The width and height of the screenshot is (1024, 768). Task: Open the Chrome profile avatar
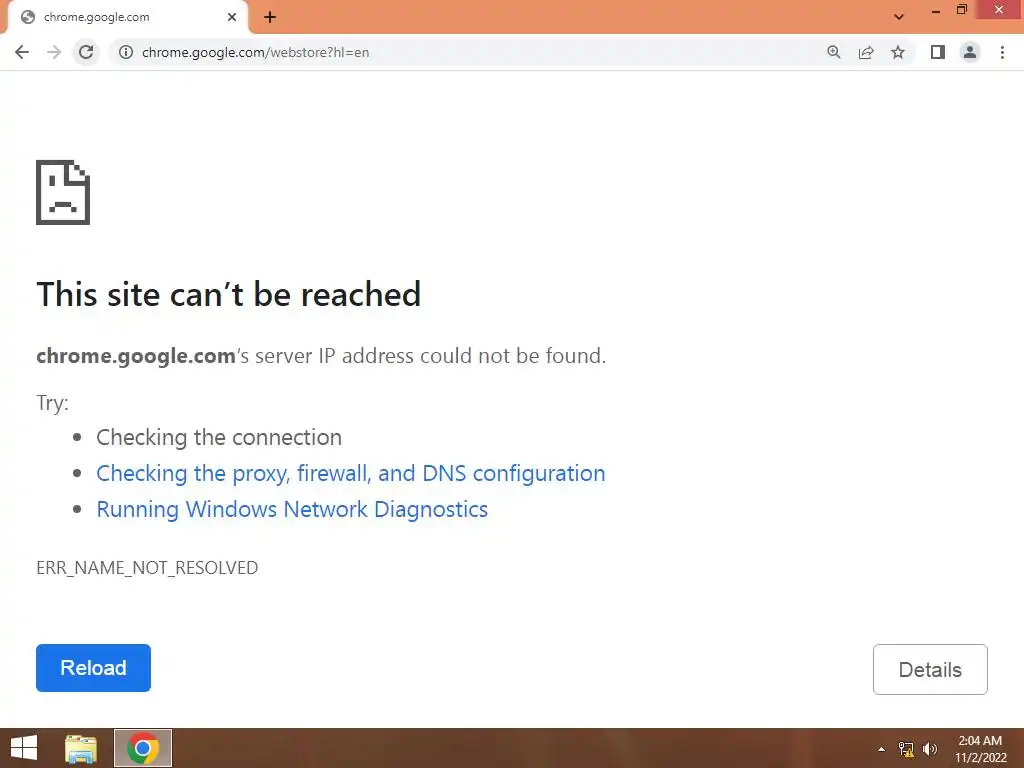(x=970, y=52)
